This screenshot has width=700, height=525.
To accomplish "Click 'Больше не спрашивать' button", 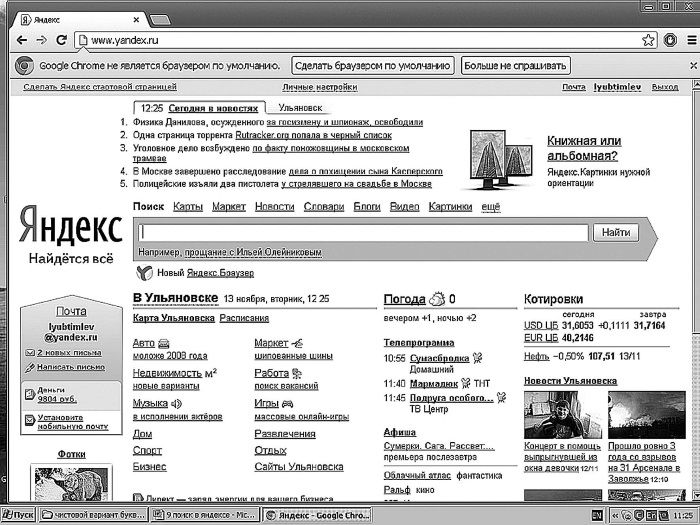I will pyautogui.click(x=516, y=65).
